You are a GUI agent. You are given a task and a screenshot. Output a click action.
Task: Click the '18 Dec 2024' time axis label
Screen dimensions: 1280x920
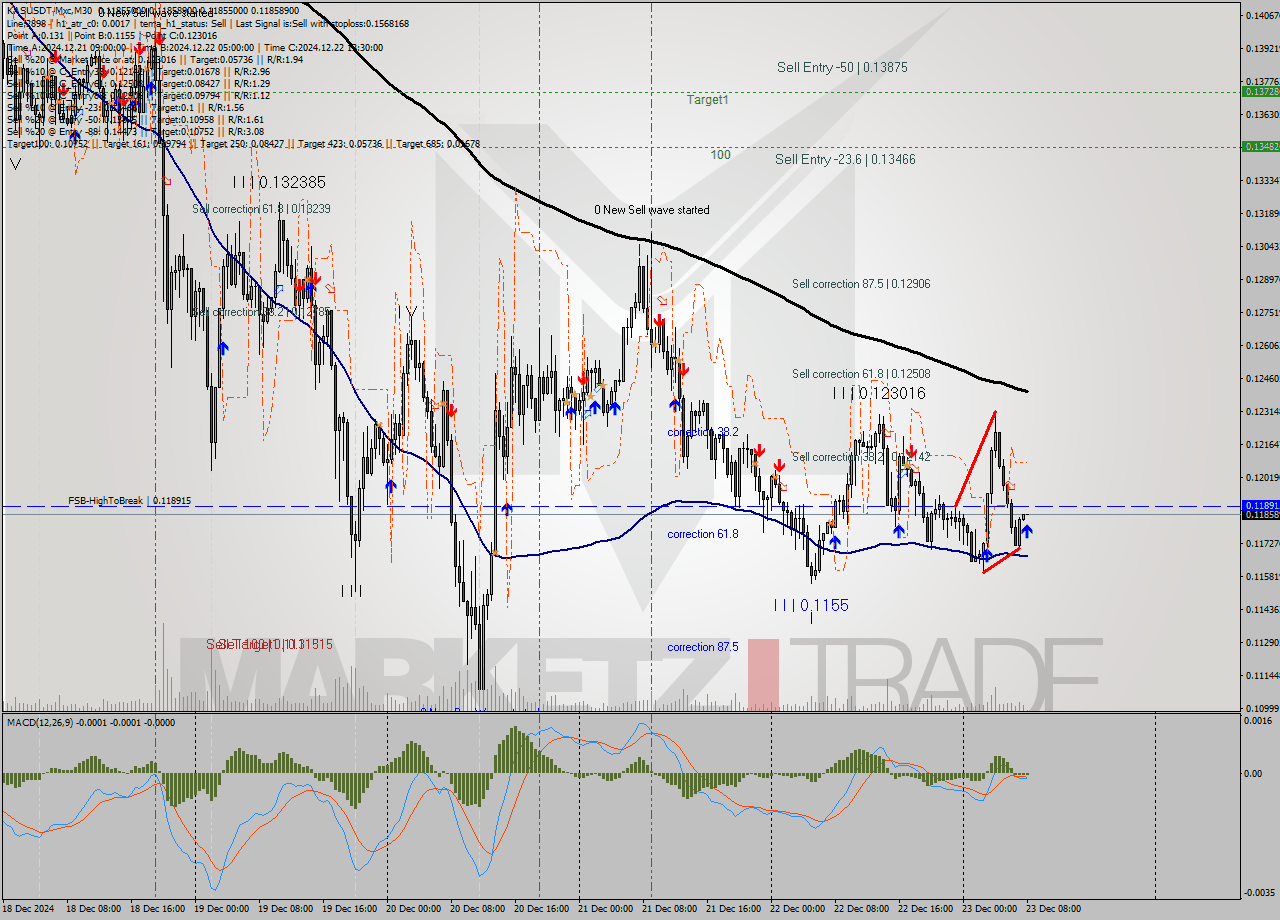(29, 909)
